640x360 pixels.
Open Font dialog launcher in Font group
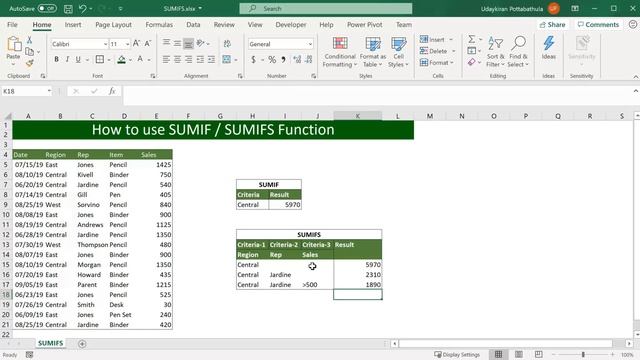click(x=153, y=76)
